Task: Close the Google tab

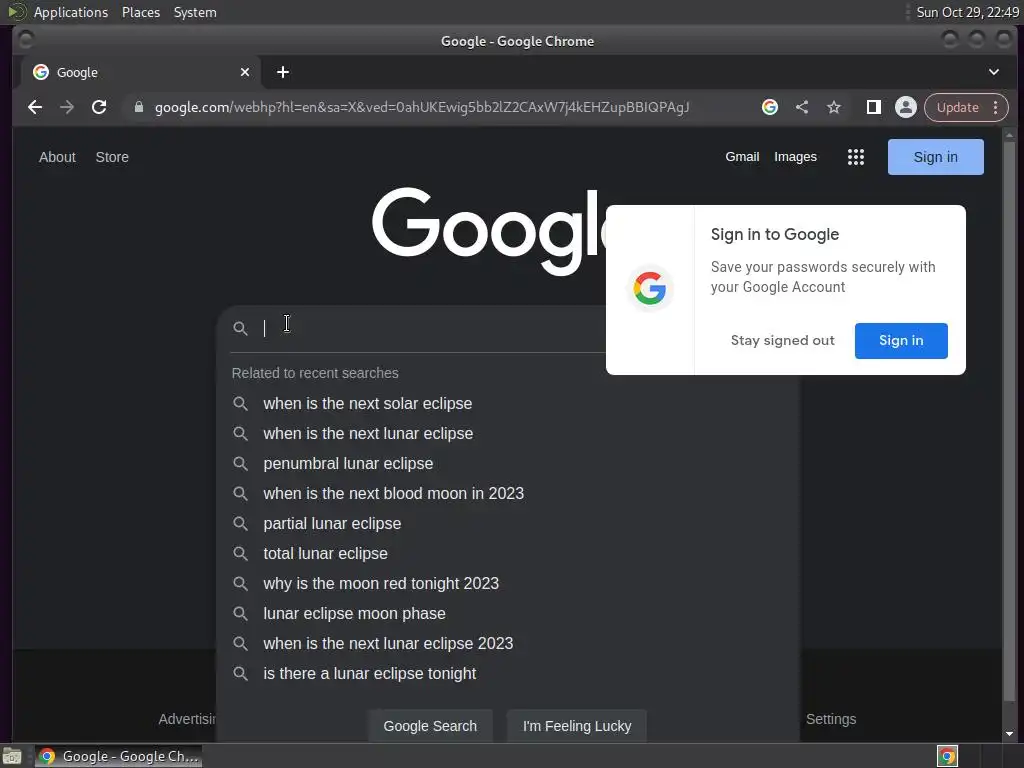Action: point(245,72)
